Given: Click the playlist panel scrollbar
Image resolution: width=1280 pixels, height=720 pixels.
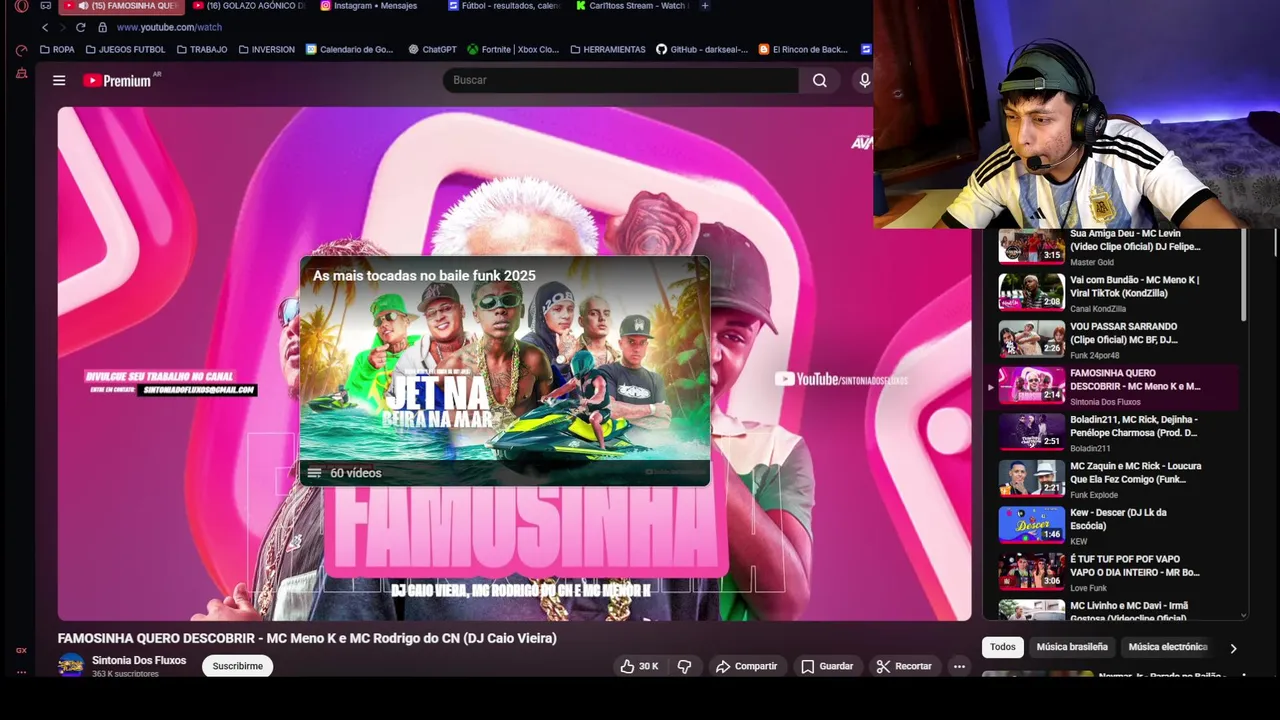Looking at the screenshot, I should 1244,276.
